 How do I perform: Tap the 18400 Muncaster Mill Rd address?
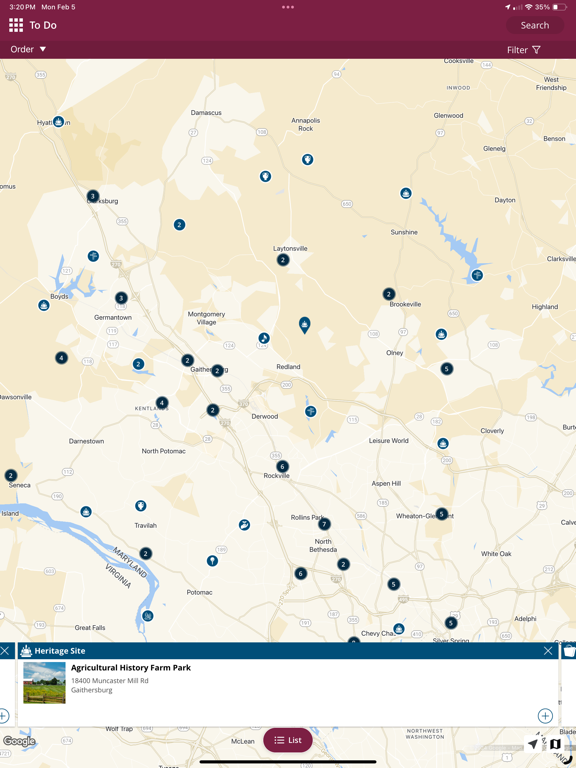point(110,680)
